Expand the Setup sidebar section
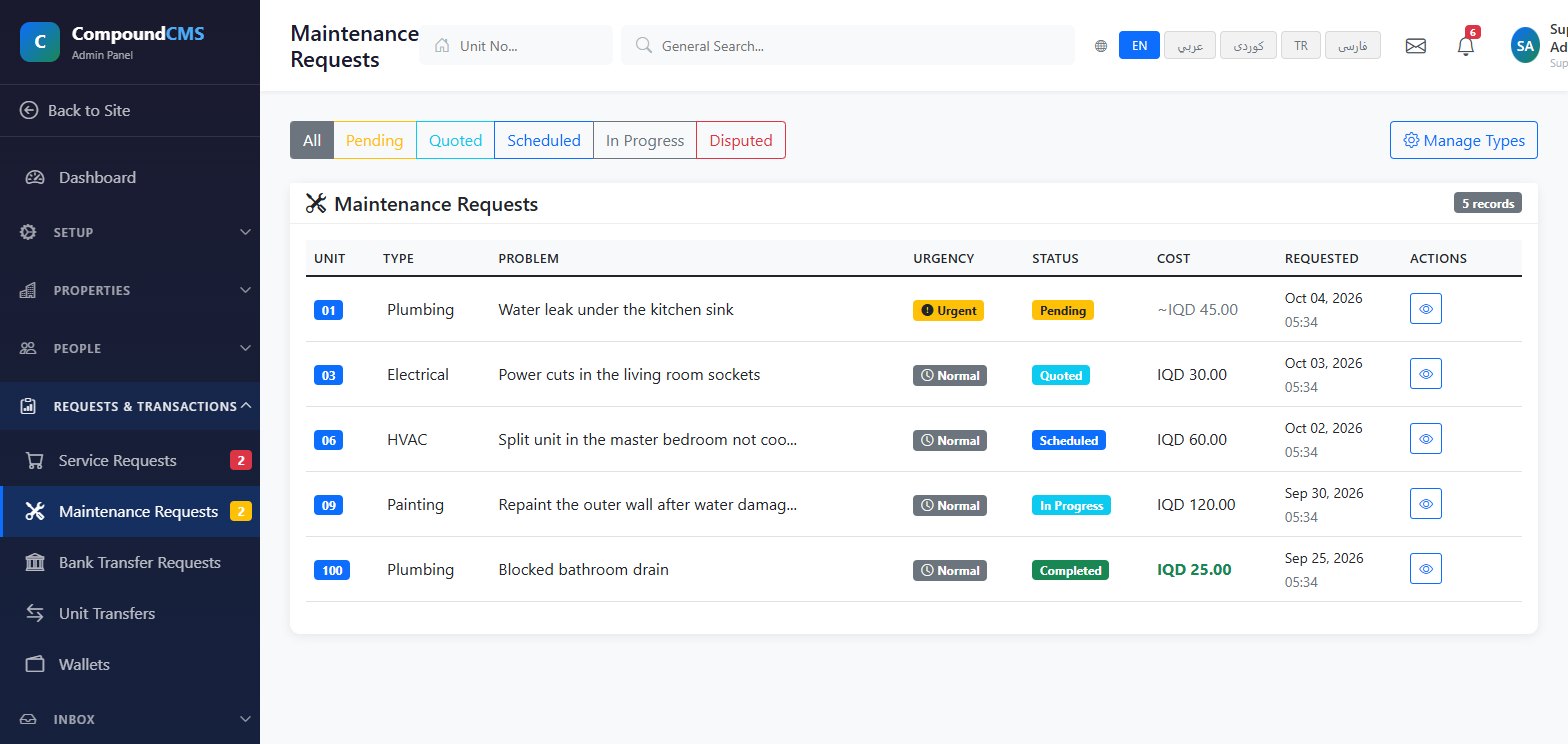Screen dimensions: 1568x744 tap(130, 232)
